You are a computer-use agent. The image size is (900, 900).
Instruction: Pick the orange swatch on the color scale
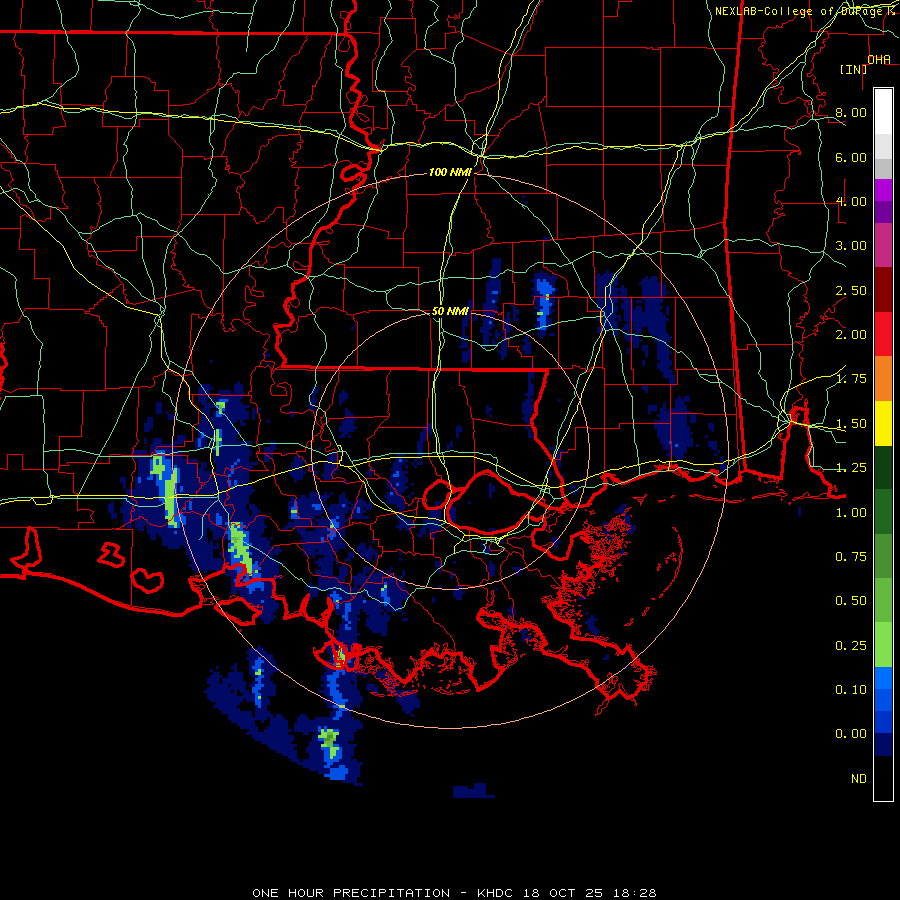pos(883,379)
